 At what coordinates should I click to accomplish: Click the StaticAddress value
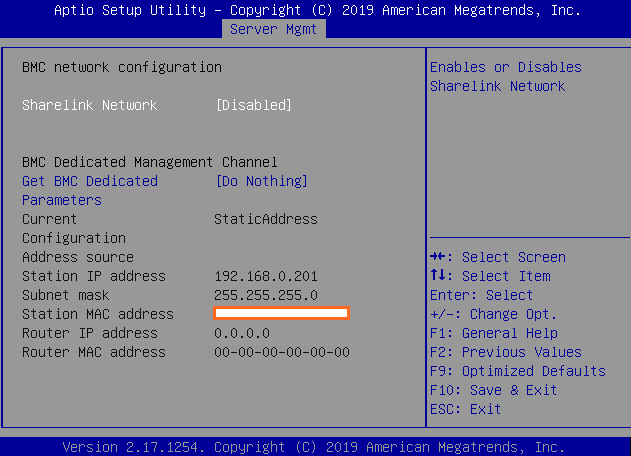(x=266, y=219)
